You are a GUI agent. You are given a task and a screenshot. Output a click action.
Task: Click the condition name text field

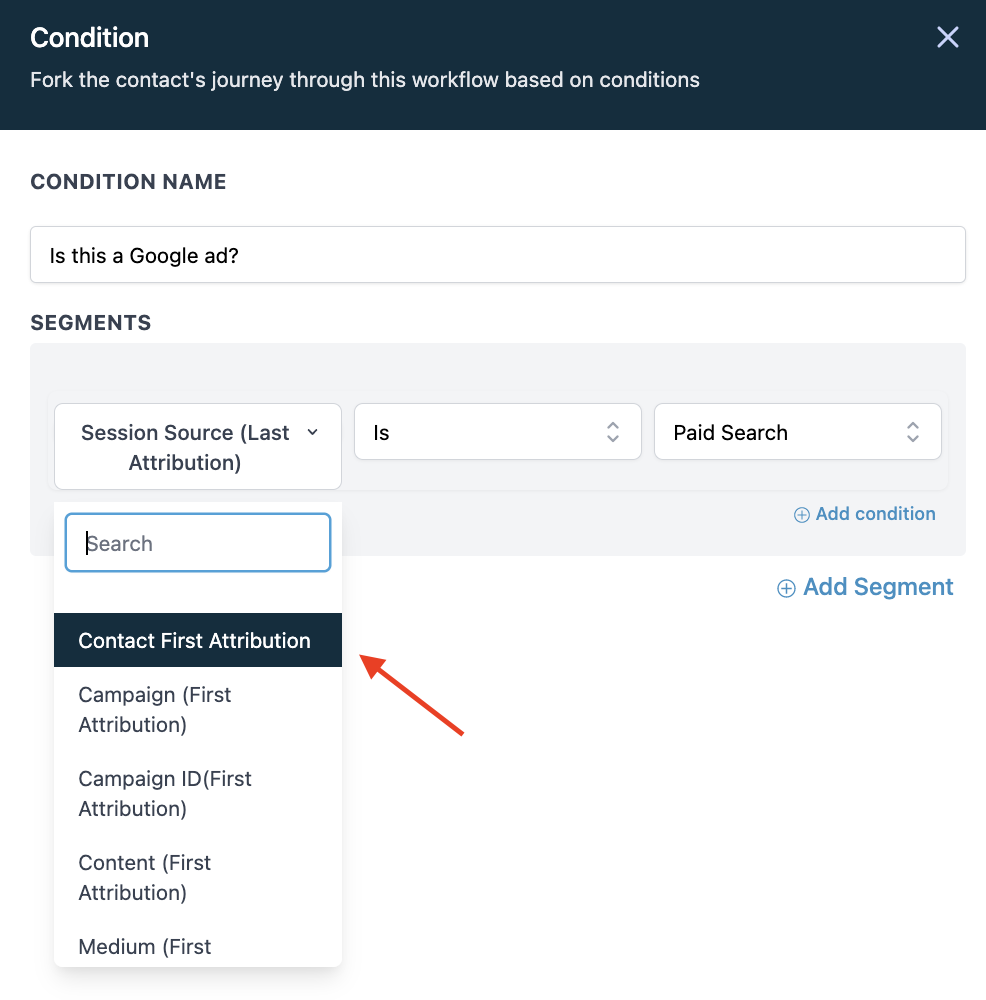497,255
